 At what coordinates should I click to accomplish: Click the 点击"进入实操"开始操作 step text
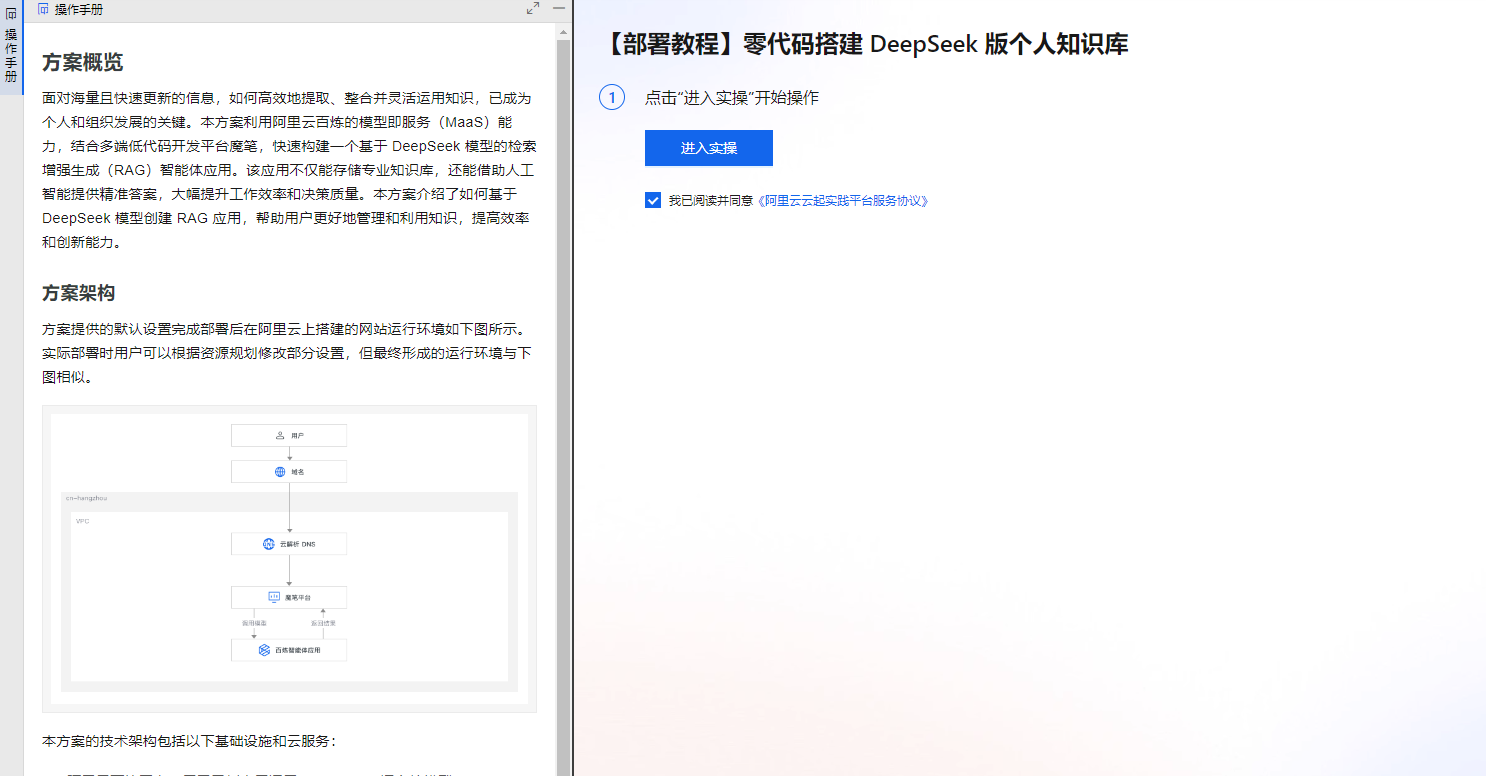coord(732,98)
